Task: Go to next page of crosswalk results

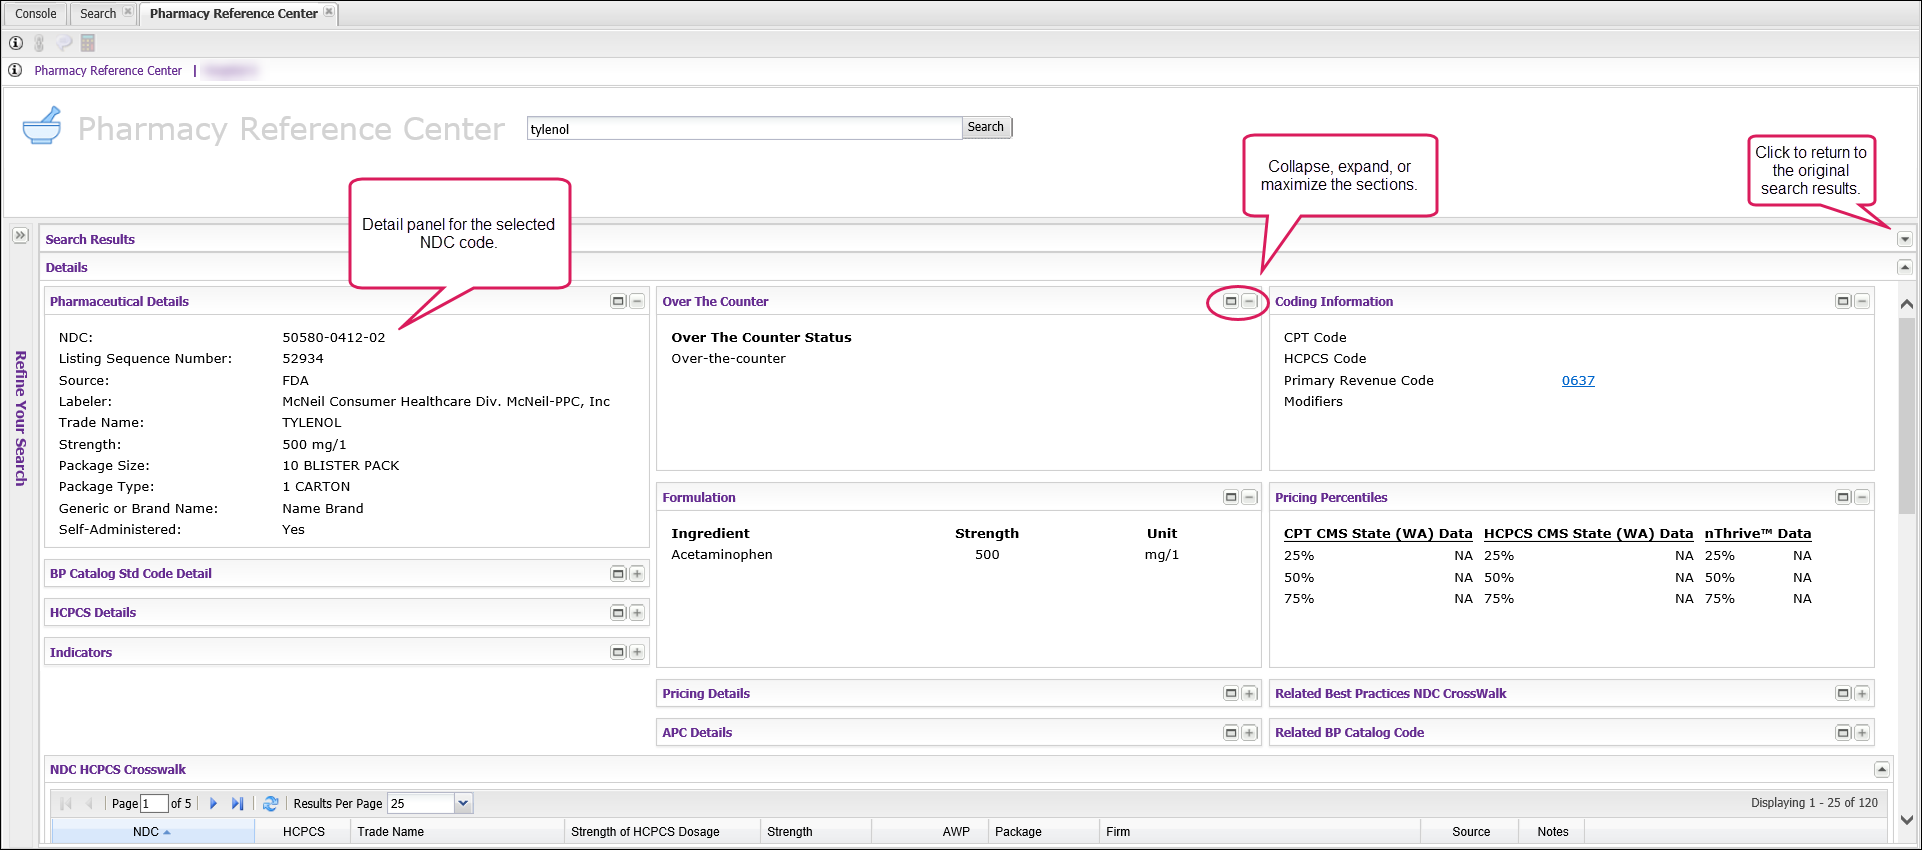Action: 213,803
